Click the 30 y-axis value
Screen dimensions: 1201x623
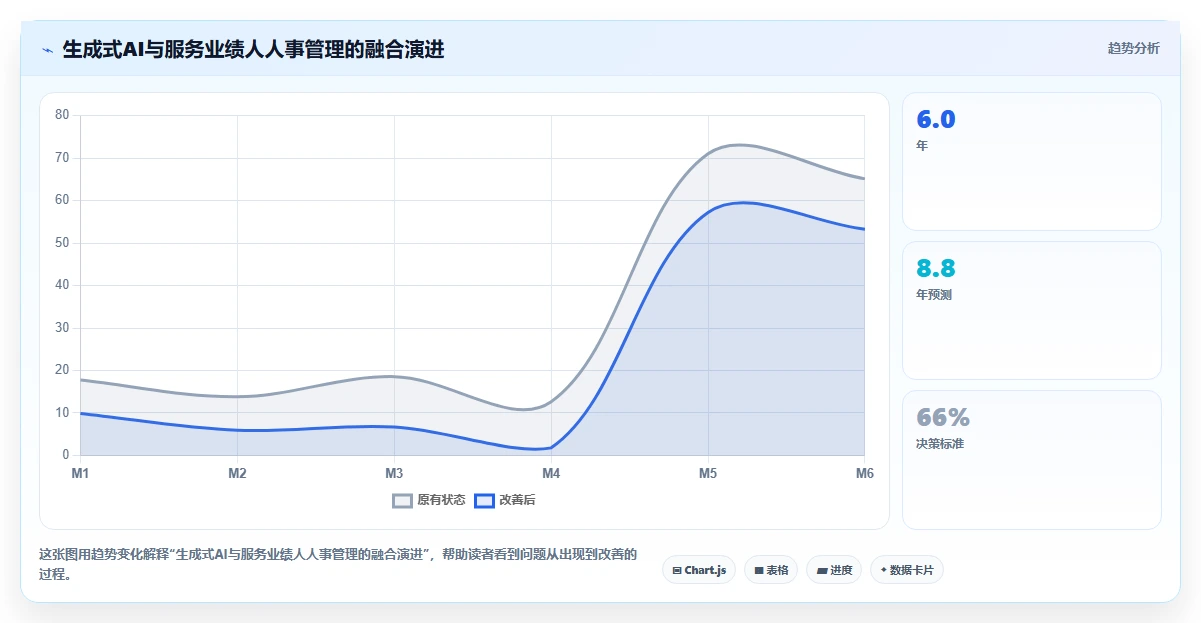62,328
